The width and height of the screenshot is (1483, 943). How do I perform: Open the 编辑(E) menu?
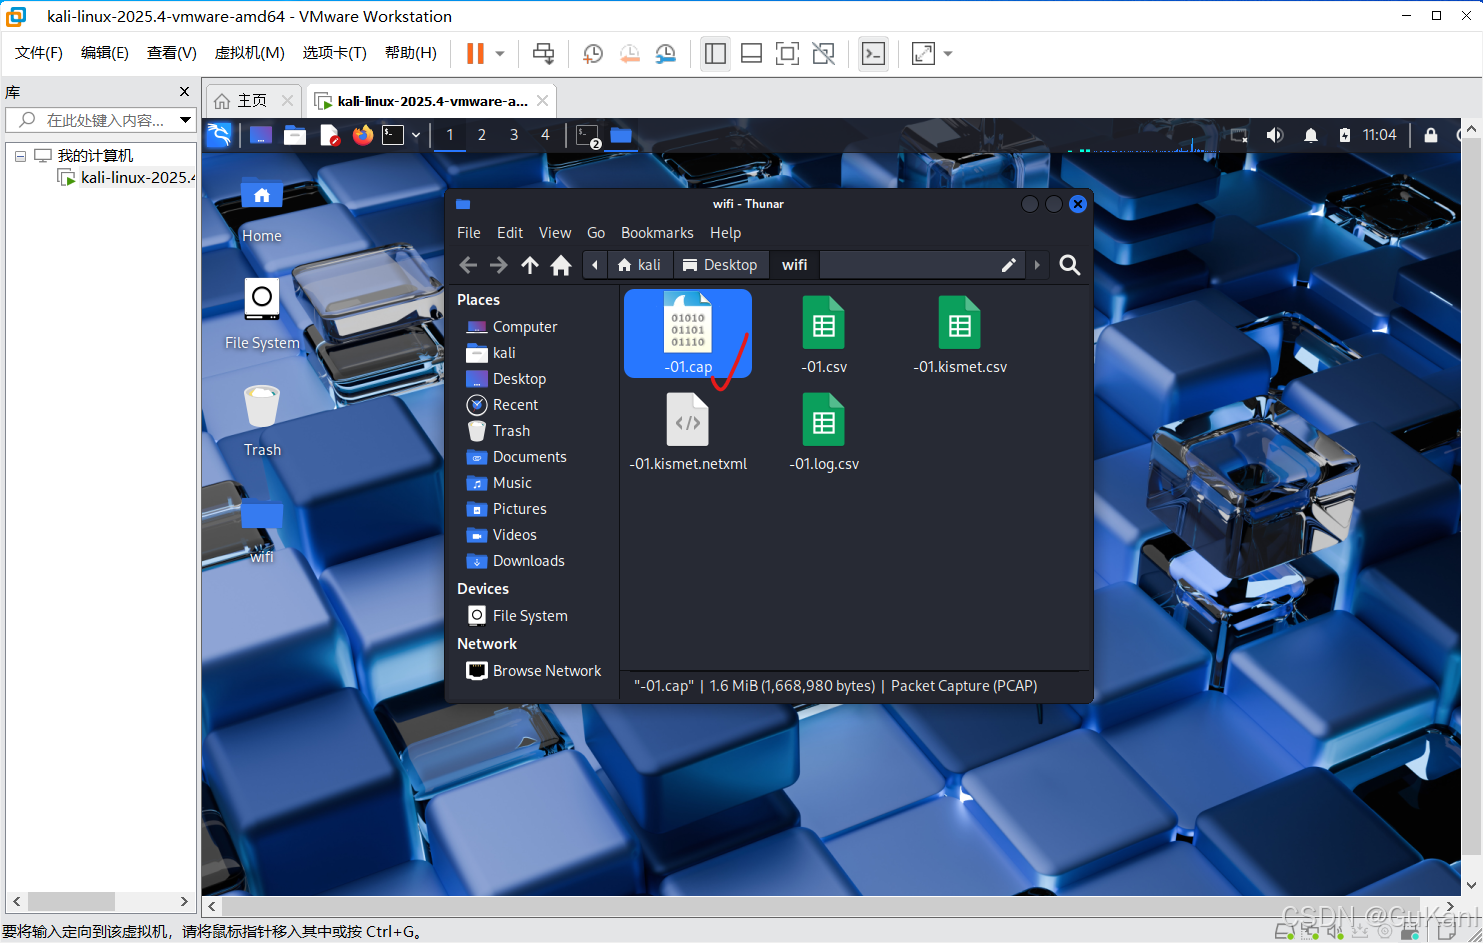pyautogui.click(x=104, y=53)
